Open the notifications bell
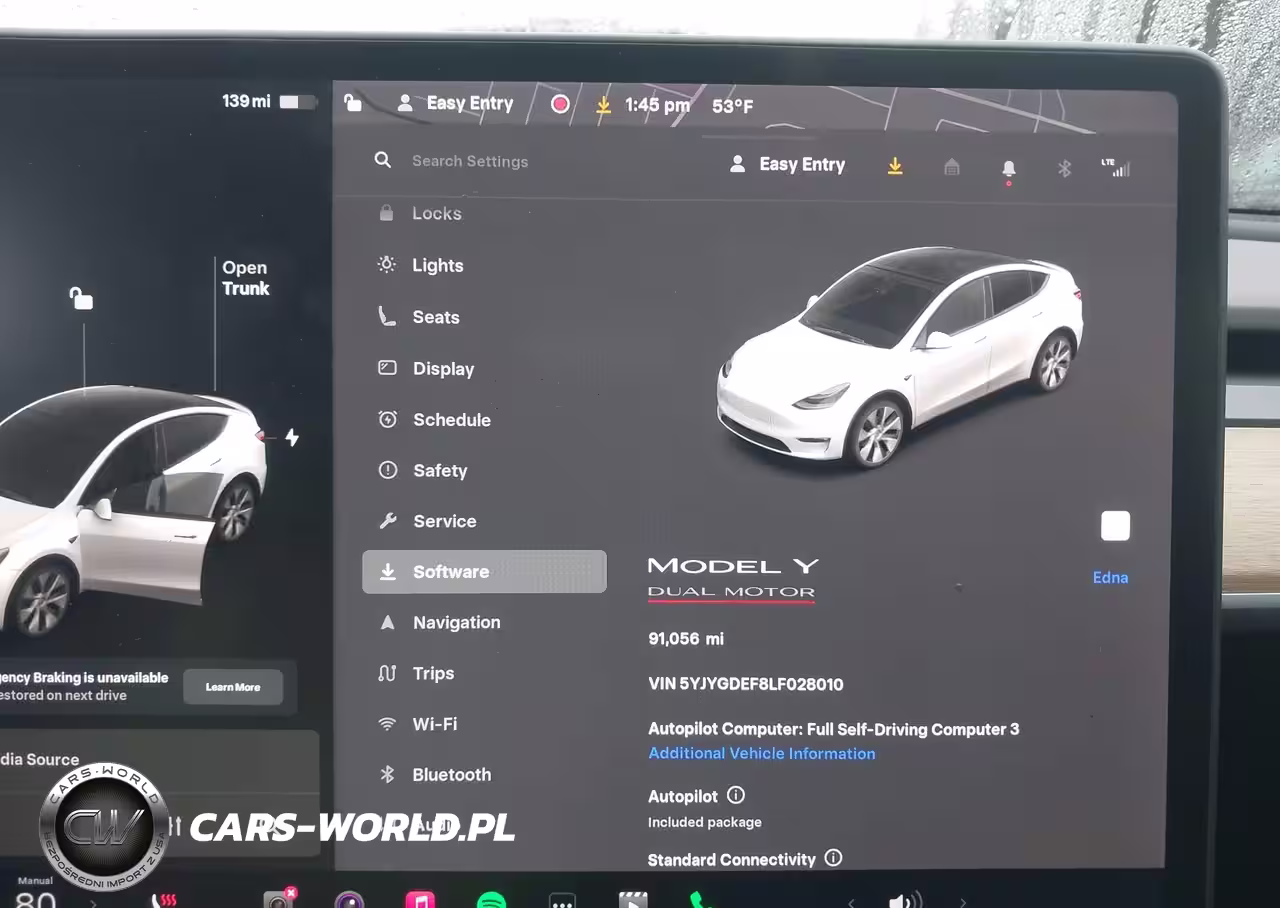1280x908 pixels. (1008, 168)
